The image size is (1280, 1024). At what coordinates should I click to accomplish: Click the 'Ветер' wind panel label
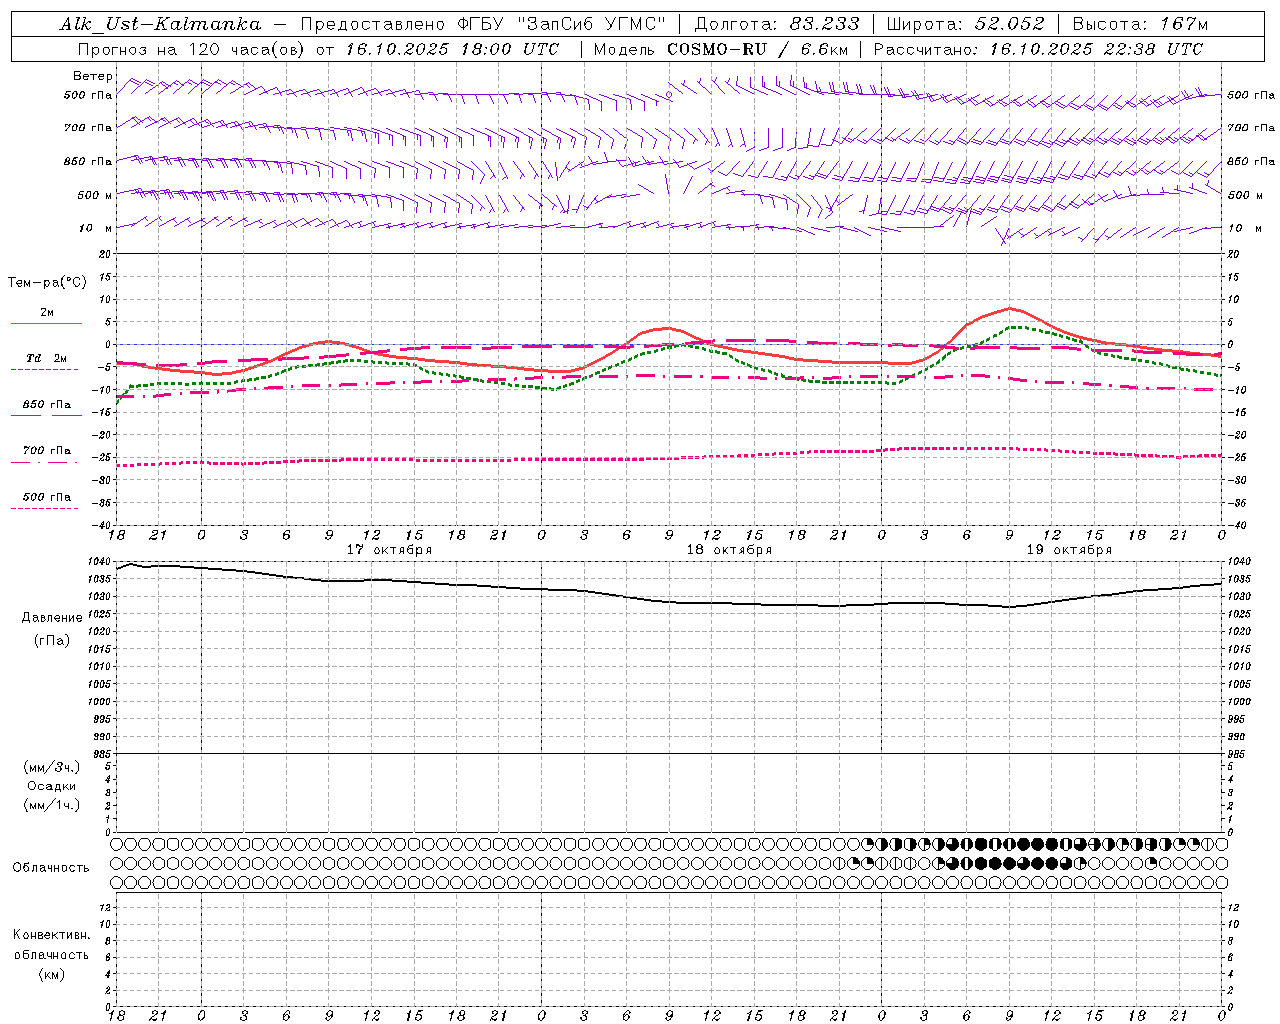tap(92, 76)
